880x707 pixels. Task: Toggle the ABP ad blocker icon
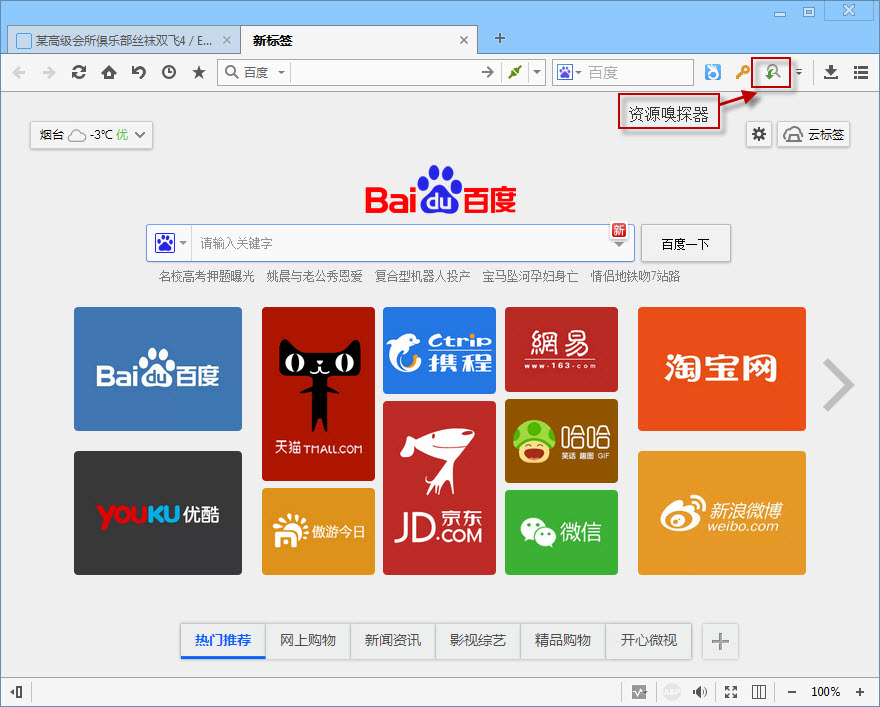tap(672, 692)
